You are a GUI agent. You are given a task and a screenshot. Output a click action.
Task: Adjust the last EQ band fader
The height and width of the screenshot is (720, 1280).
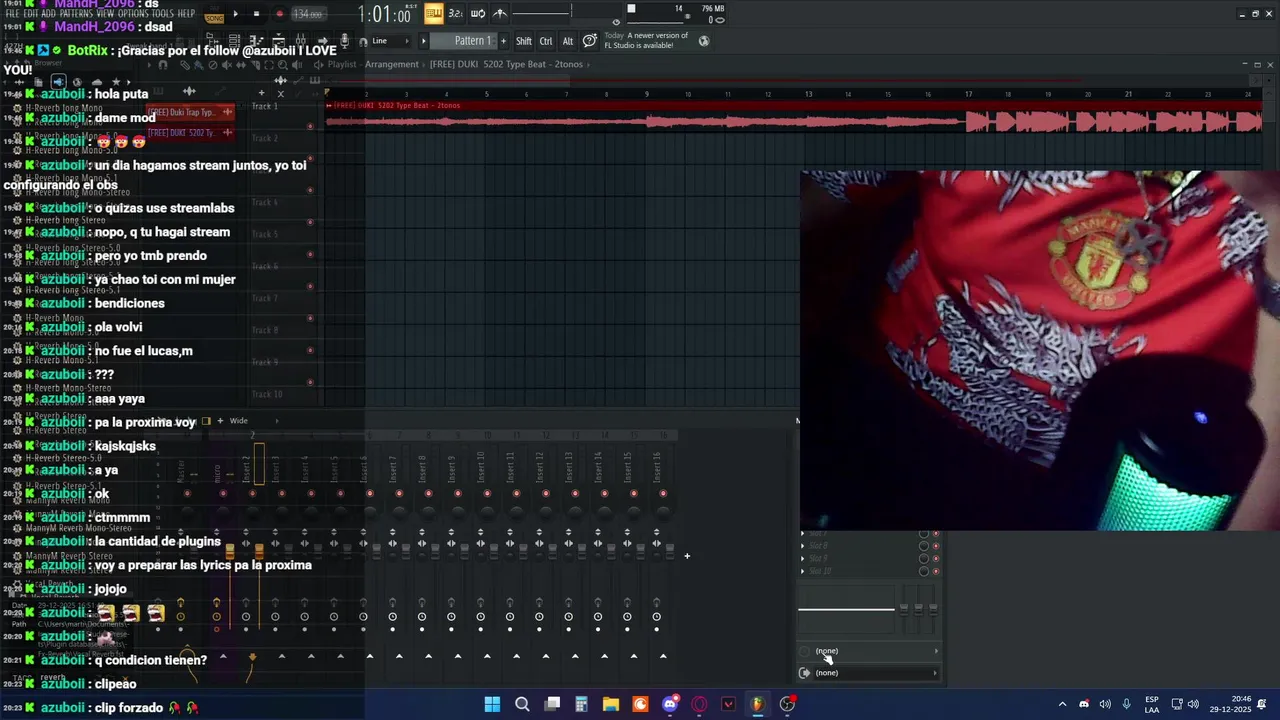pos(932,609)
